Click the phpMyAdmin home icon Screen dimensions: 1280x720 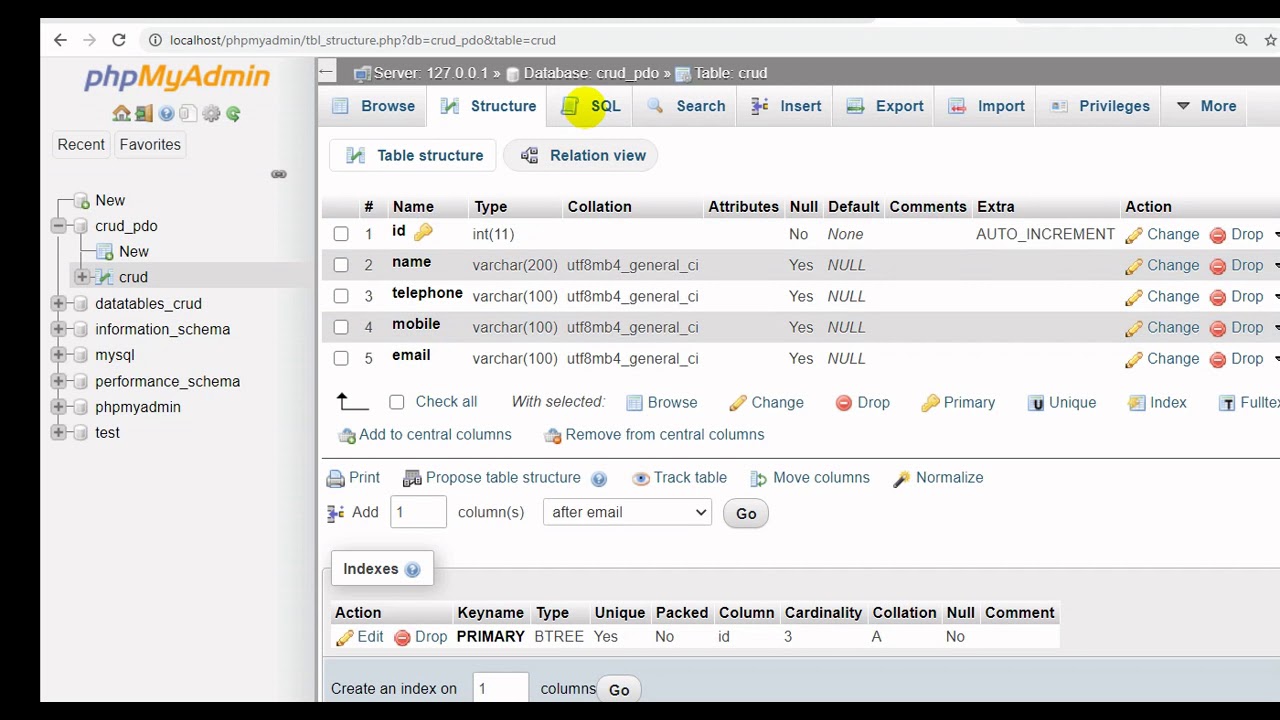[121, 114]
